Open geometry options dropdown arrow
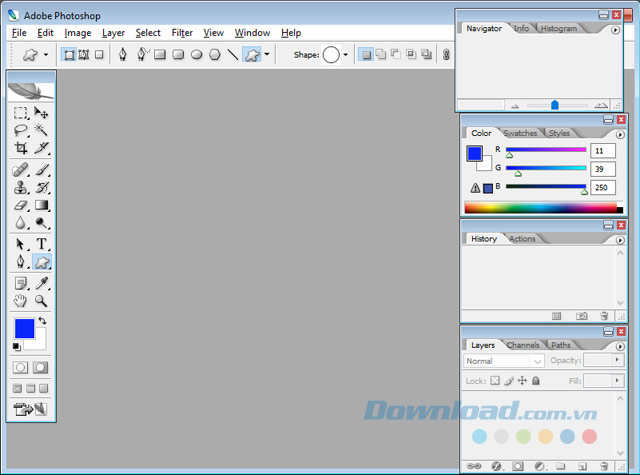This screenshot has width=640, height=475. coord(267,54)
